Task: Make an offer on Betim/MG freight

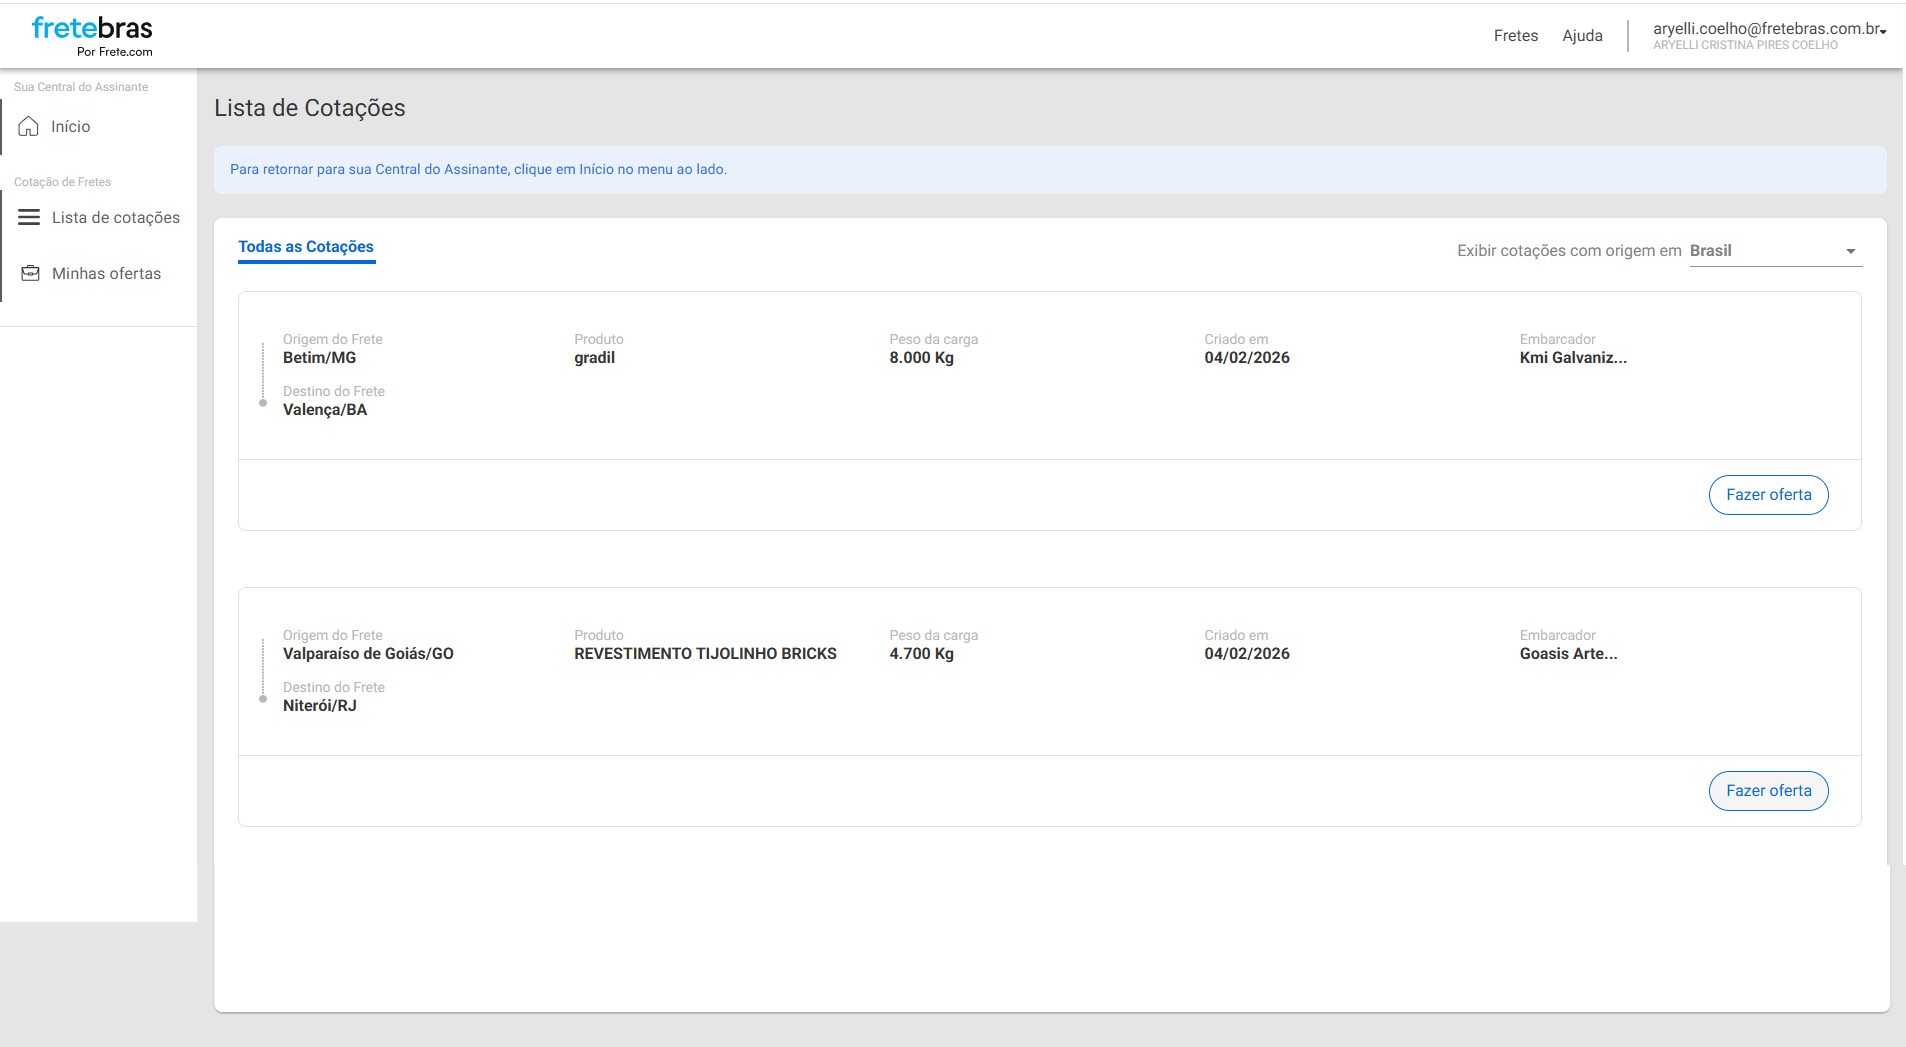Action: [1768, 495]
